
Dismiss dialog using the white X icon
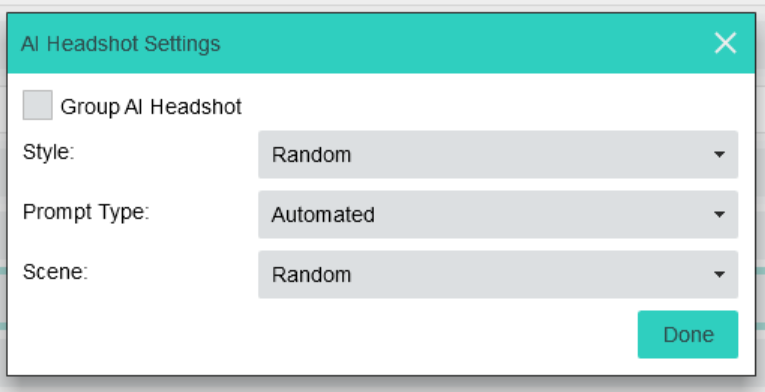[725, 43]
